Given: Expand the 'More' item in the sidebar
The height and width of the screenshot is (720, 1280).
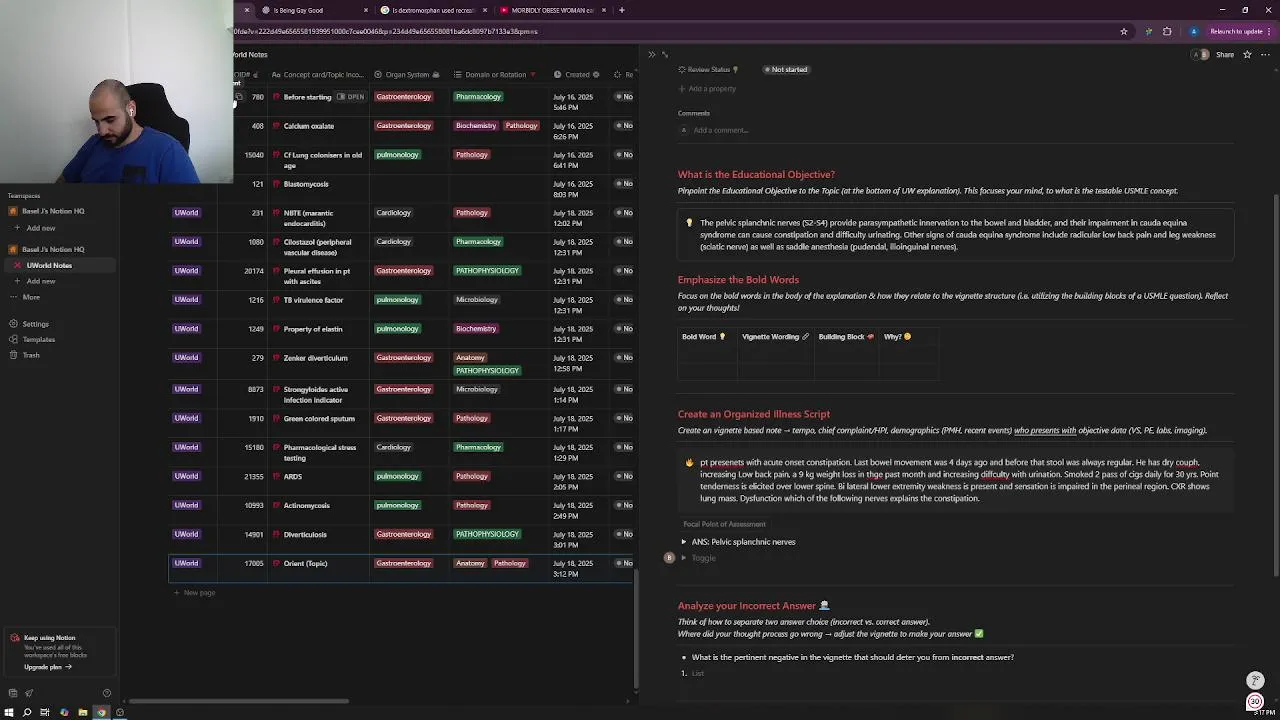Looking at the screenshot, I should (31, 297).
